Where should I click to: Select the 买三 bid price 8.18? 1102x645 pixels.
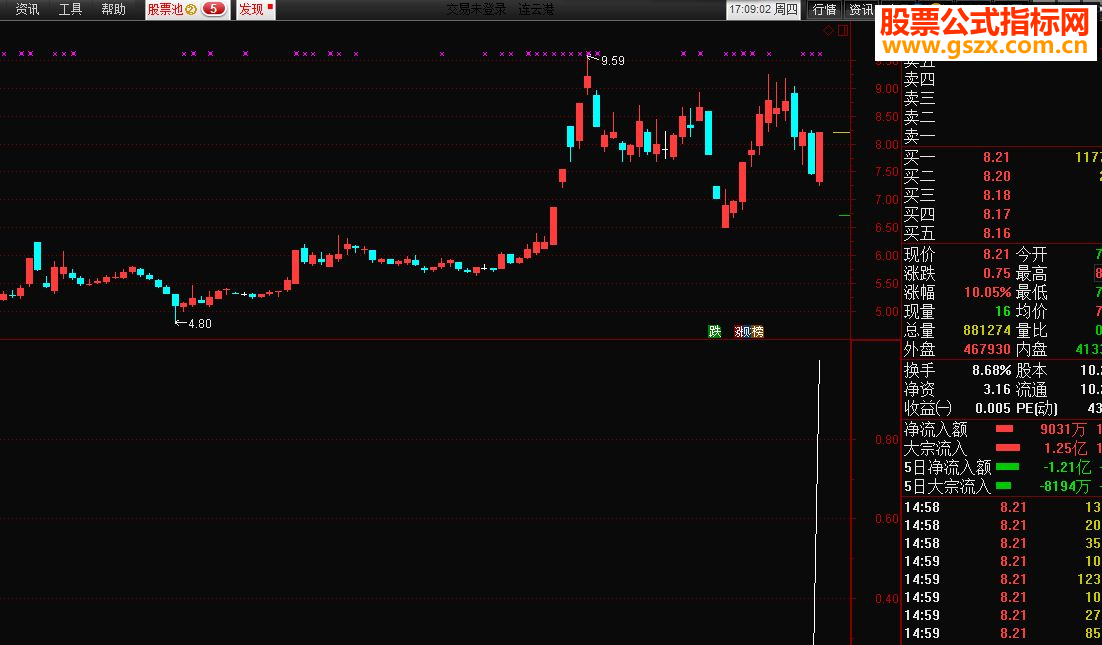pyautogui.click(x=997, y=195)
